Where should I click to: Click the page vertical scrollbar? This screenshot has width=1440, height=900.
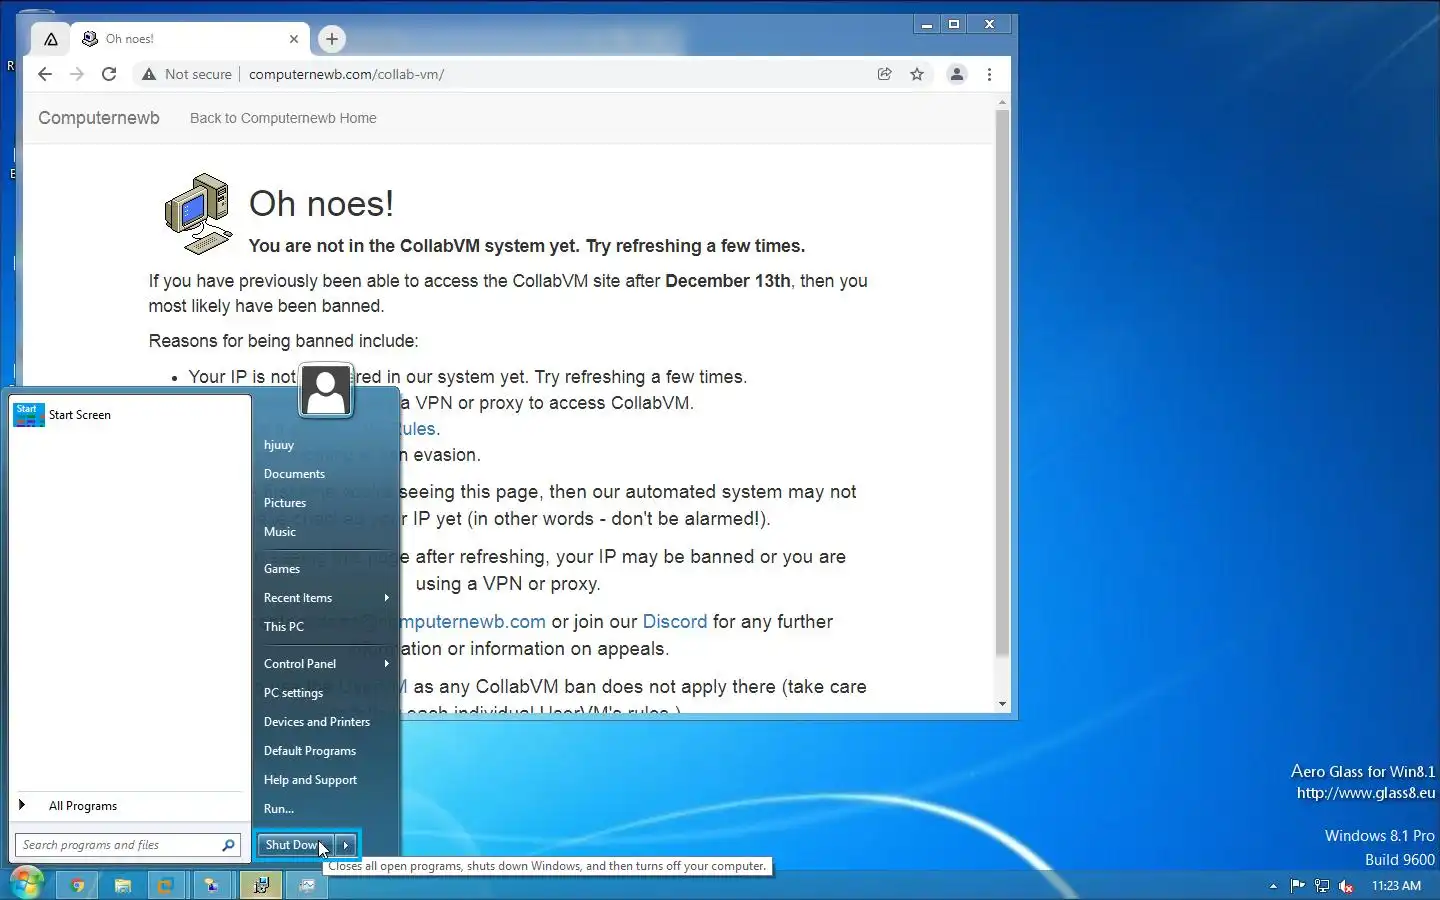[x=1002, y=383]
